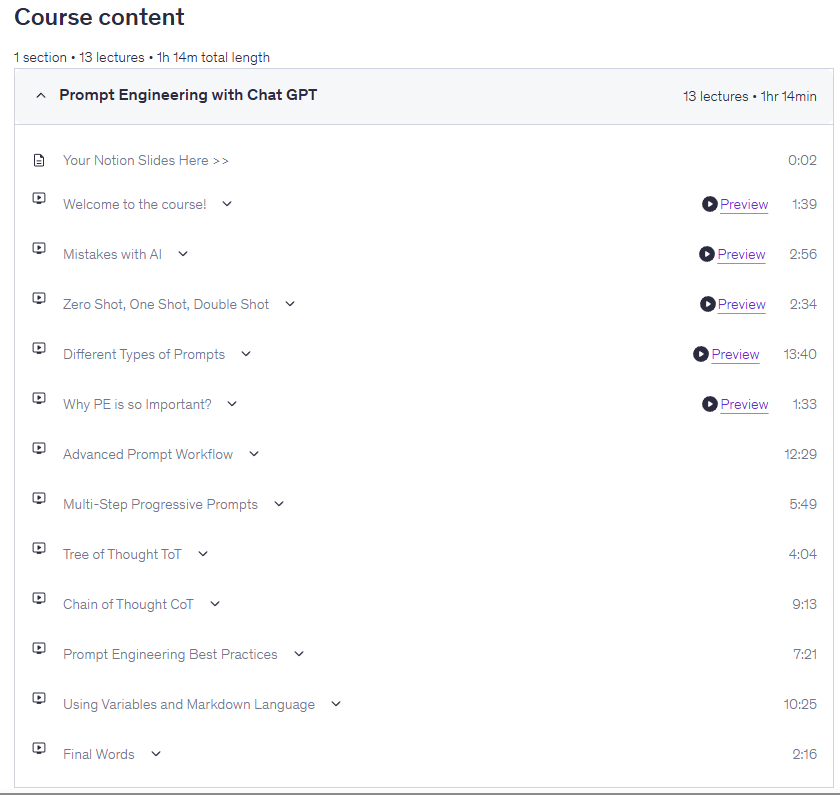The image size is (840, 795).
Task: Expand the Why PE is so Important chevron
Action: tap(232, 404)
